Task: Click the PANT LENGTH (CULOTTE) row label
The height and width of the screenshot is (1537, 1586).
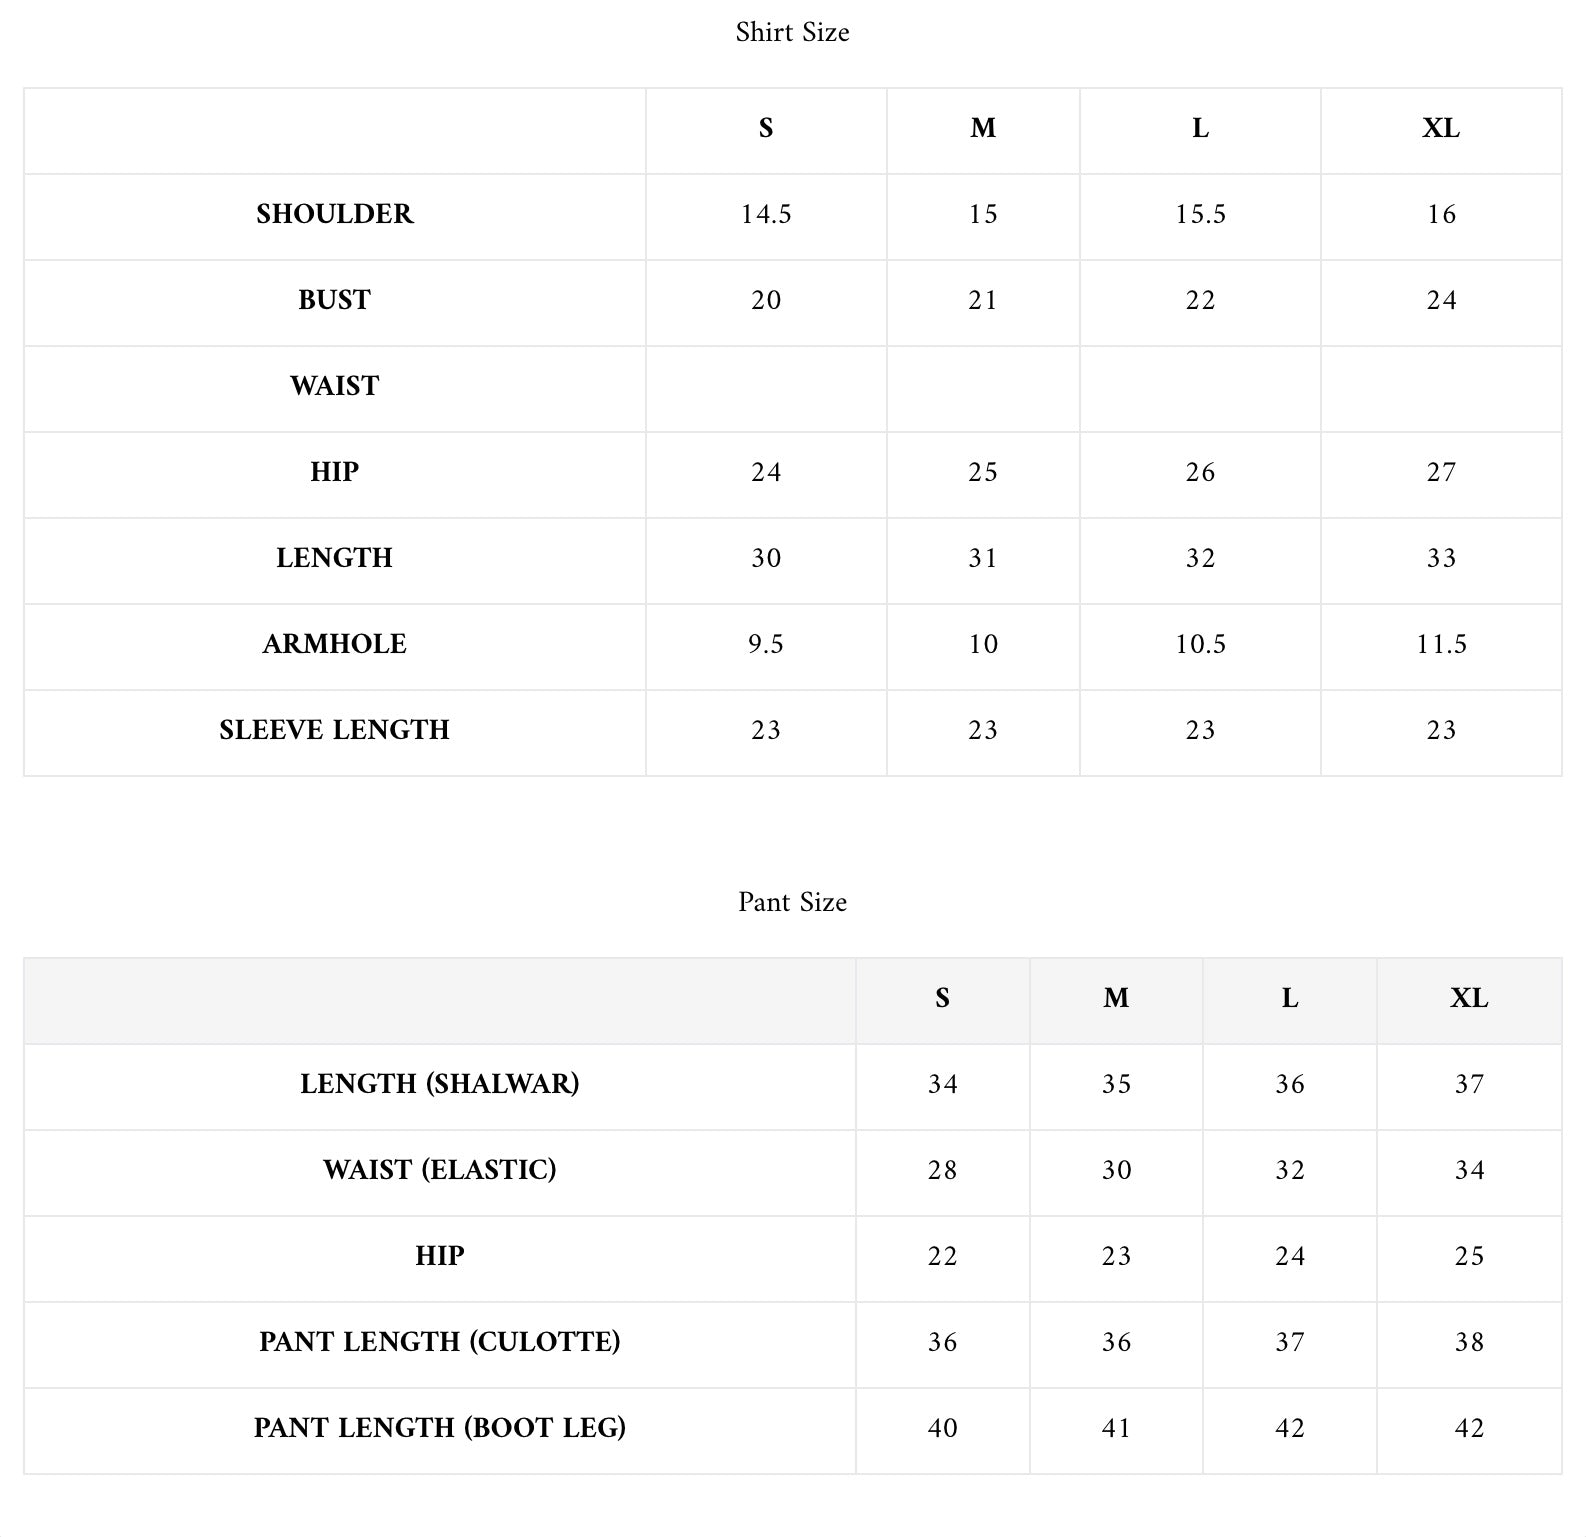Action: (x=439, y=1342)
